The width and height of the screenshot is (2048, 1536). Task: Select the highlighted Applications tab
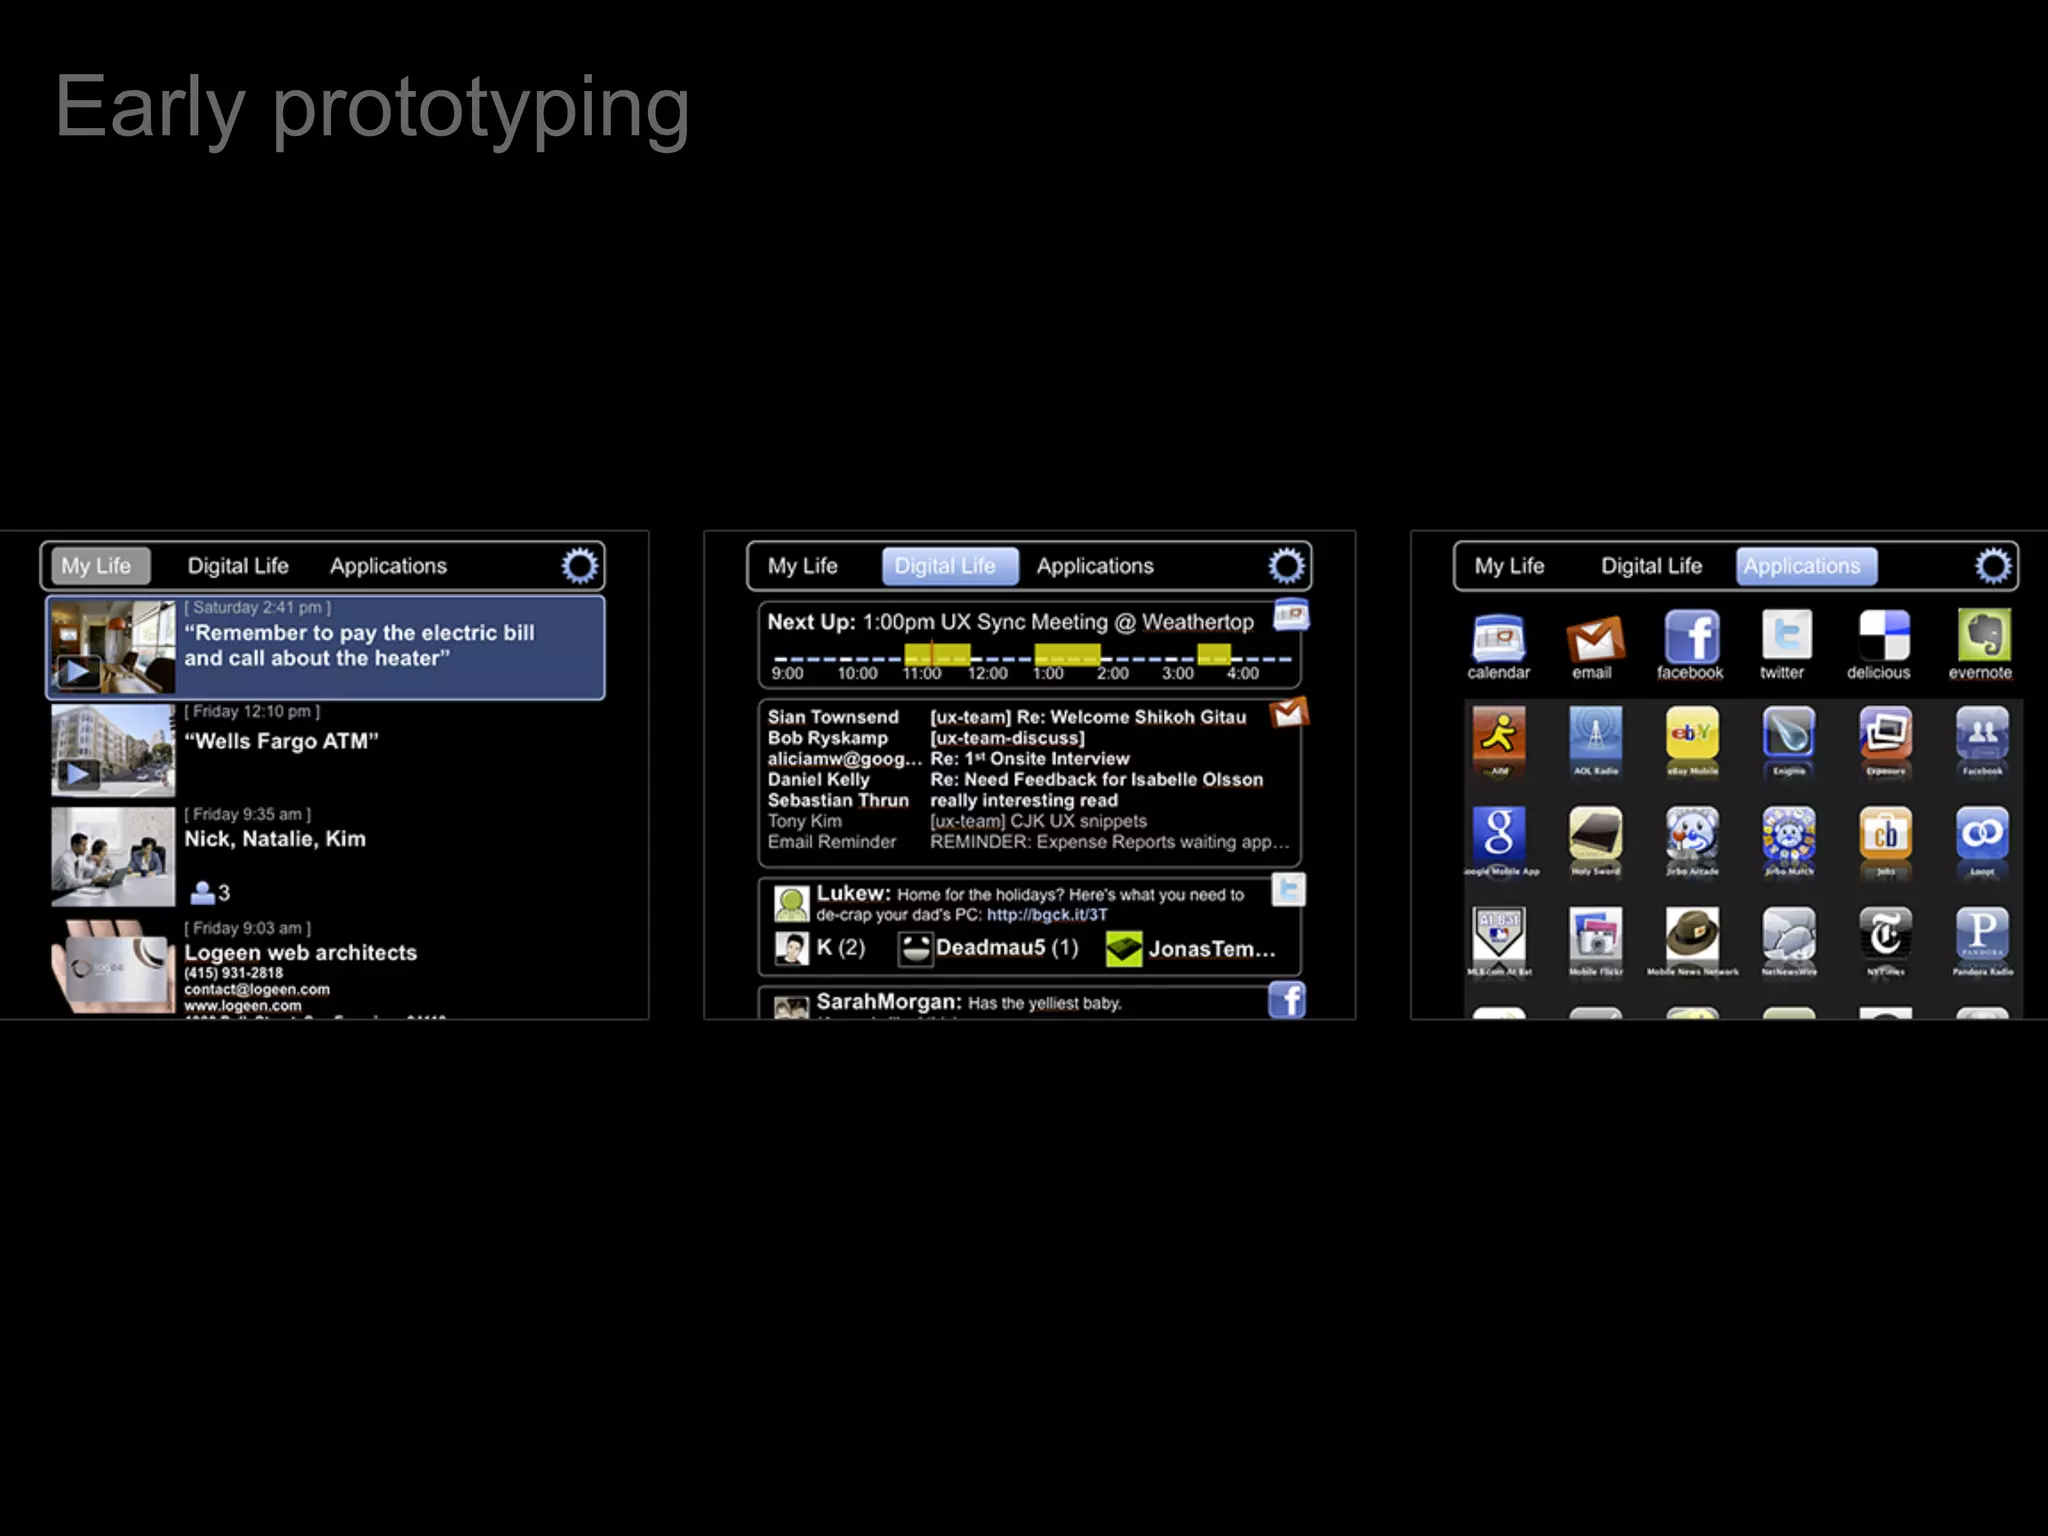(1805, 566)
